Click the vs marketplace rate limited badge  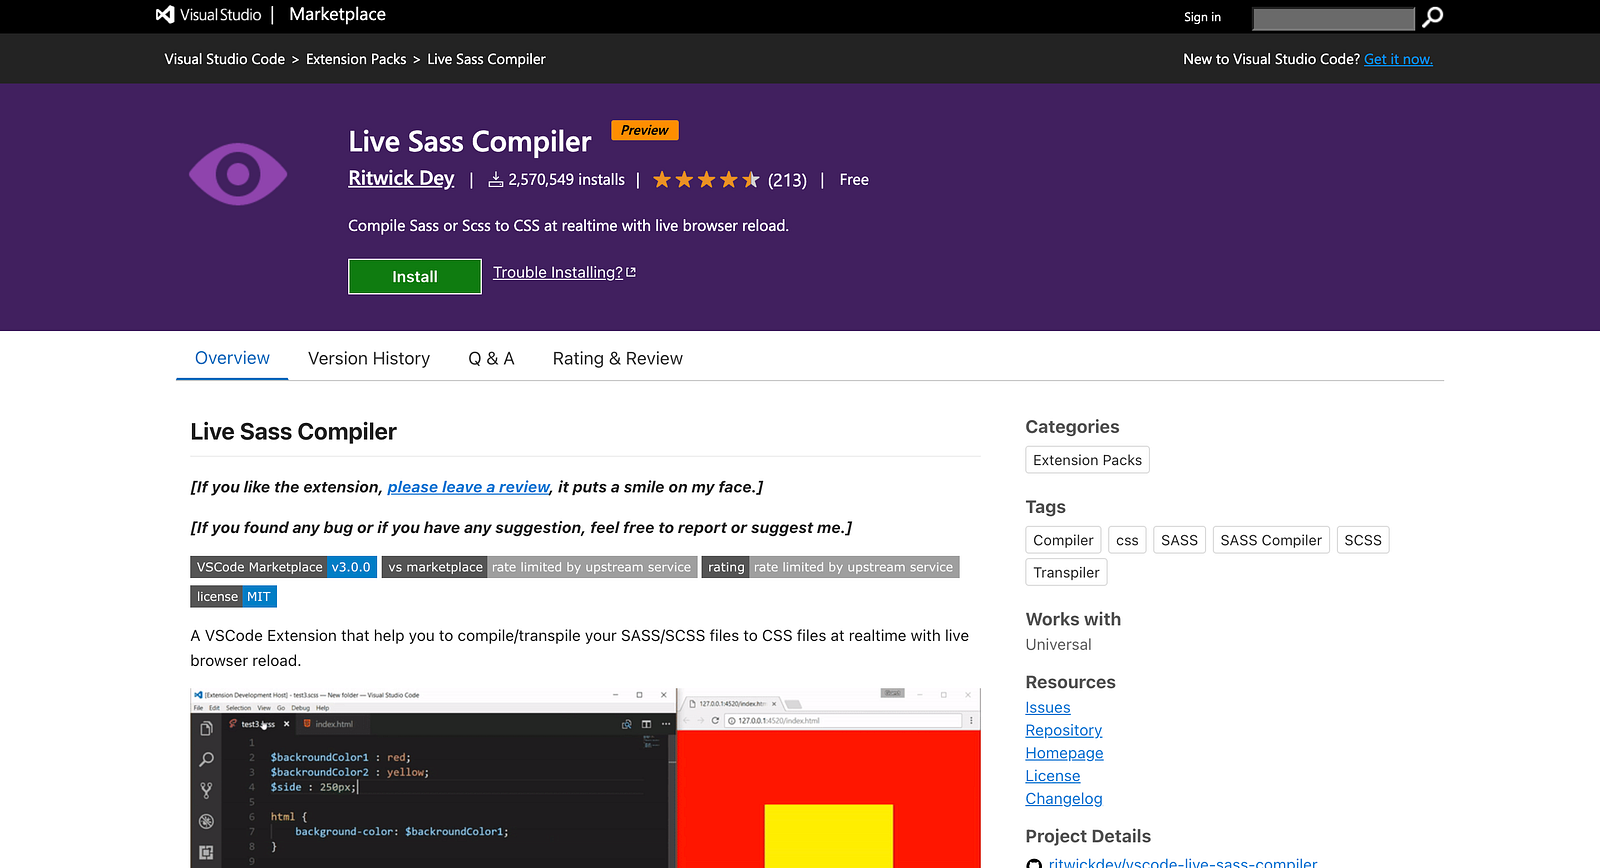[539, 567]
